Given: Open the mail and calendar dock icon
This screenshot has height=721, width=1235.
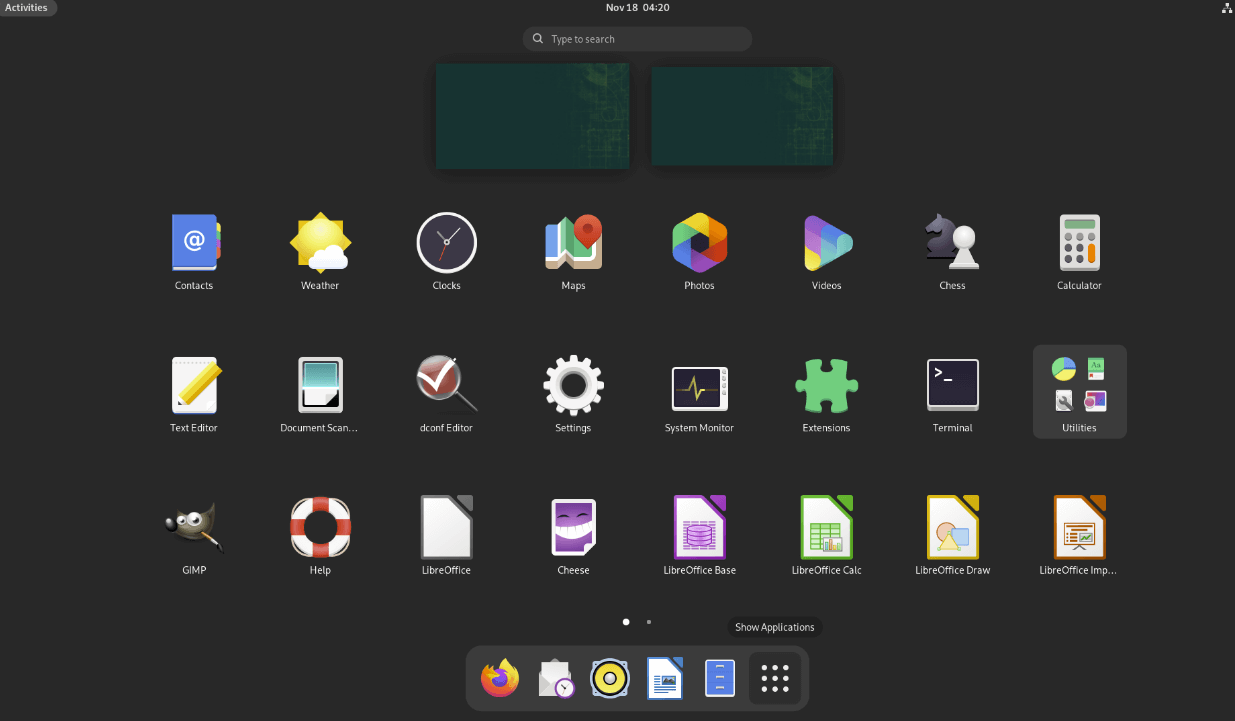Looking at the screenshot, I should point(555,678).
